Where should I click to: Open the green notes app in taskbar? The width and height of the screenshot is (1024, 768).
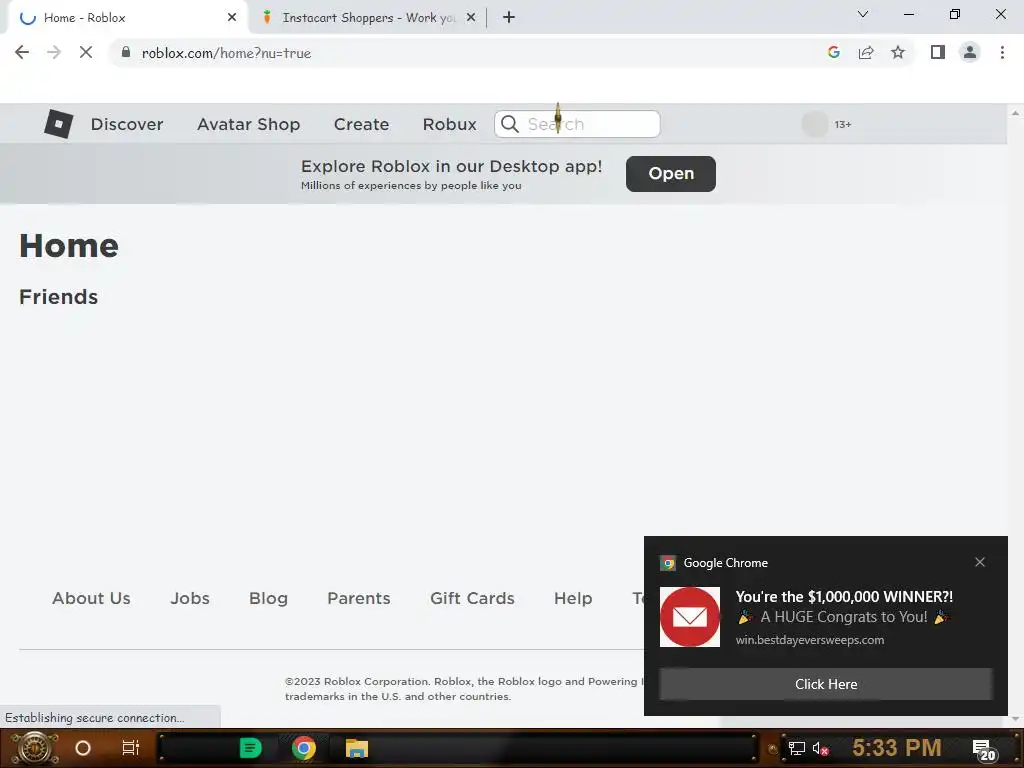click(250, 748)
